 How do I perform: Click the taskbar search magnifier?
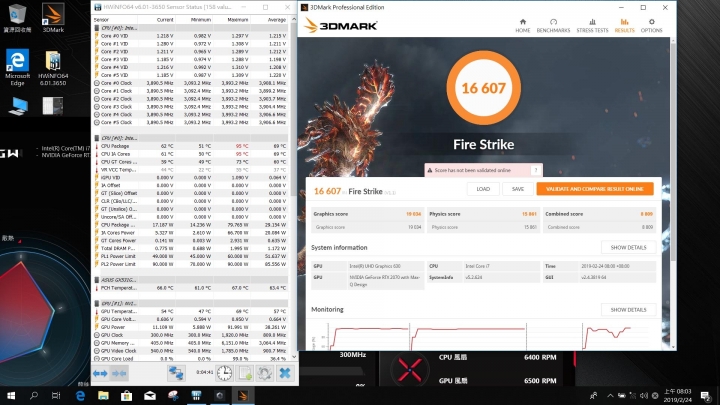pyautogui.click(x=34, y=395)
